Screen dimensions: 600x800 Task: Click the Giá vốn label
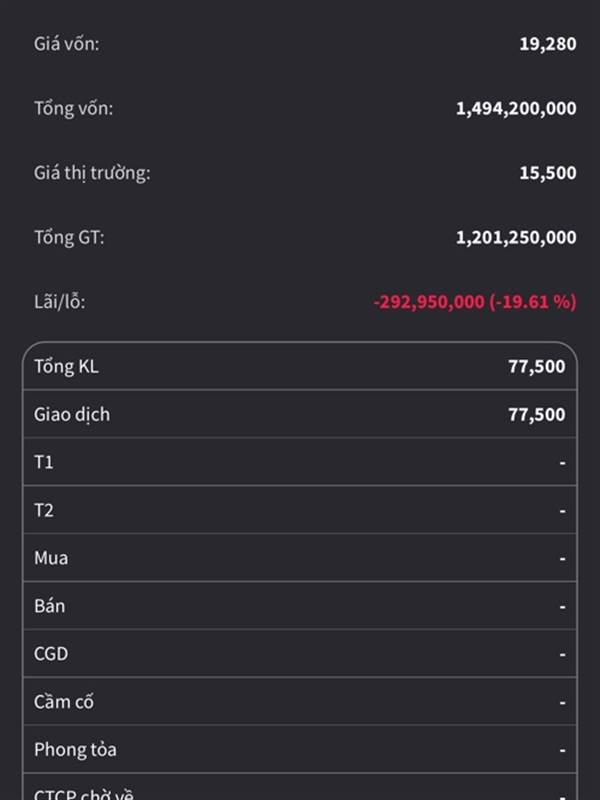point(66,44)
